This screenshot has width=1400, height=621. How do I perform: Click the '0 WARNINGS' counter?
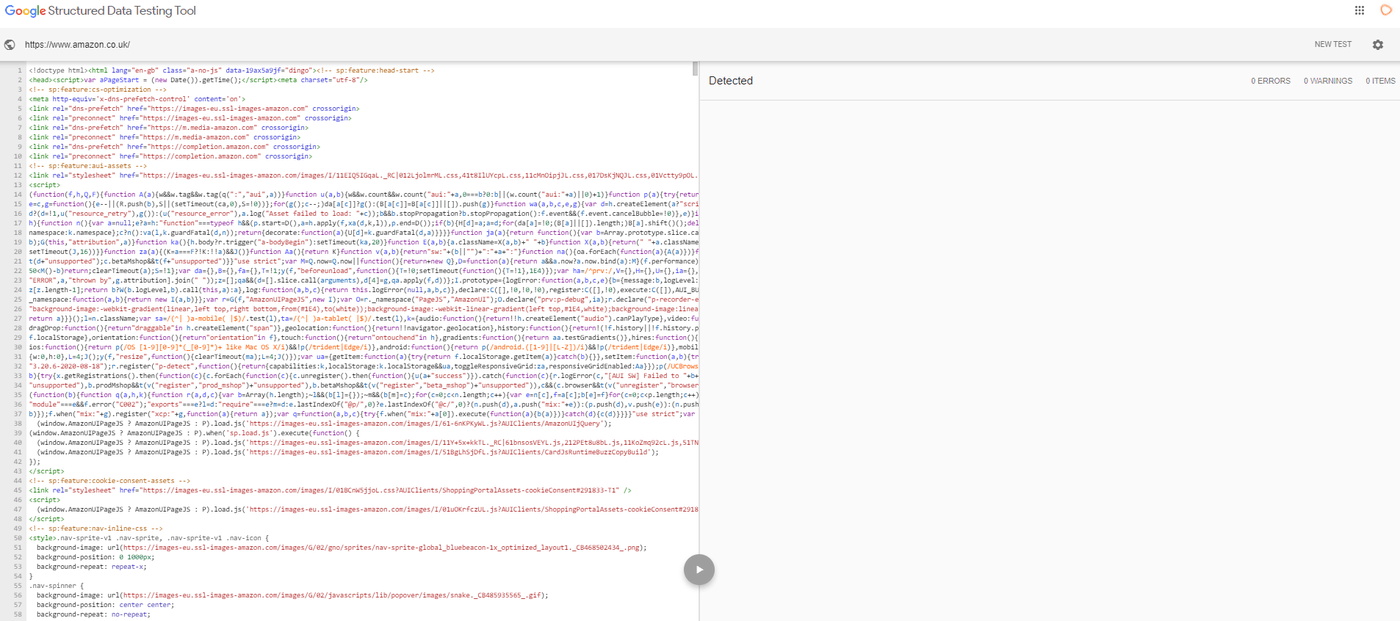coord(1328,81)
